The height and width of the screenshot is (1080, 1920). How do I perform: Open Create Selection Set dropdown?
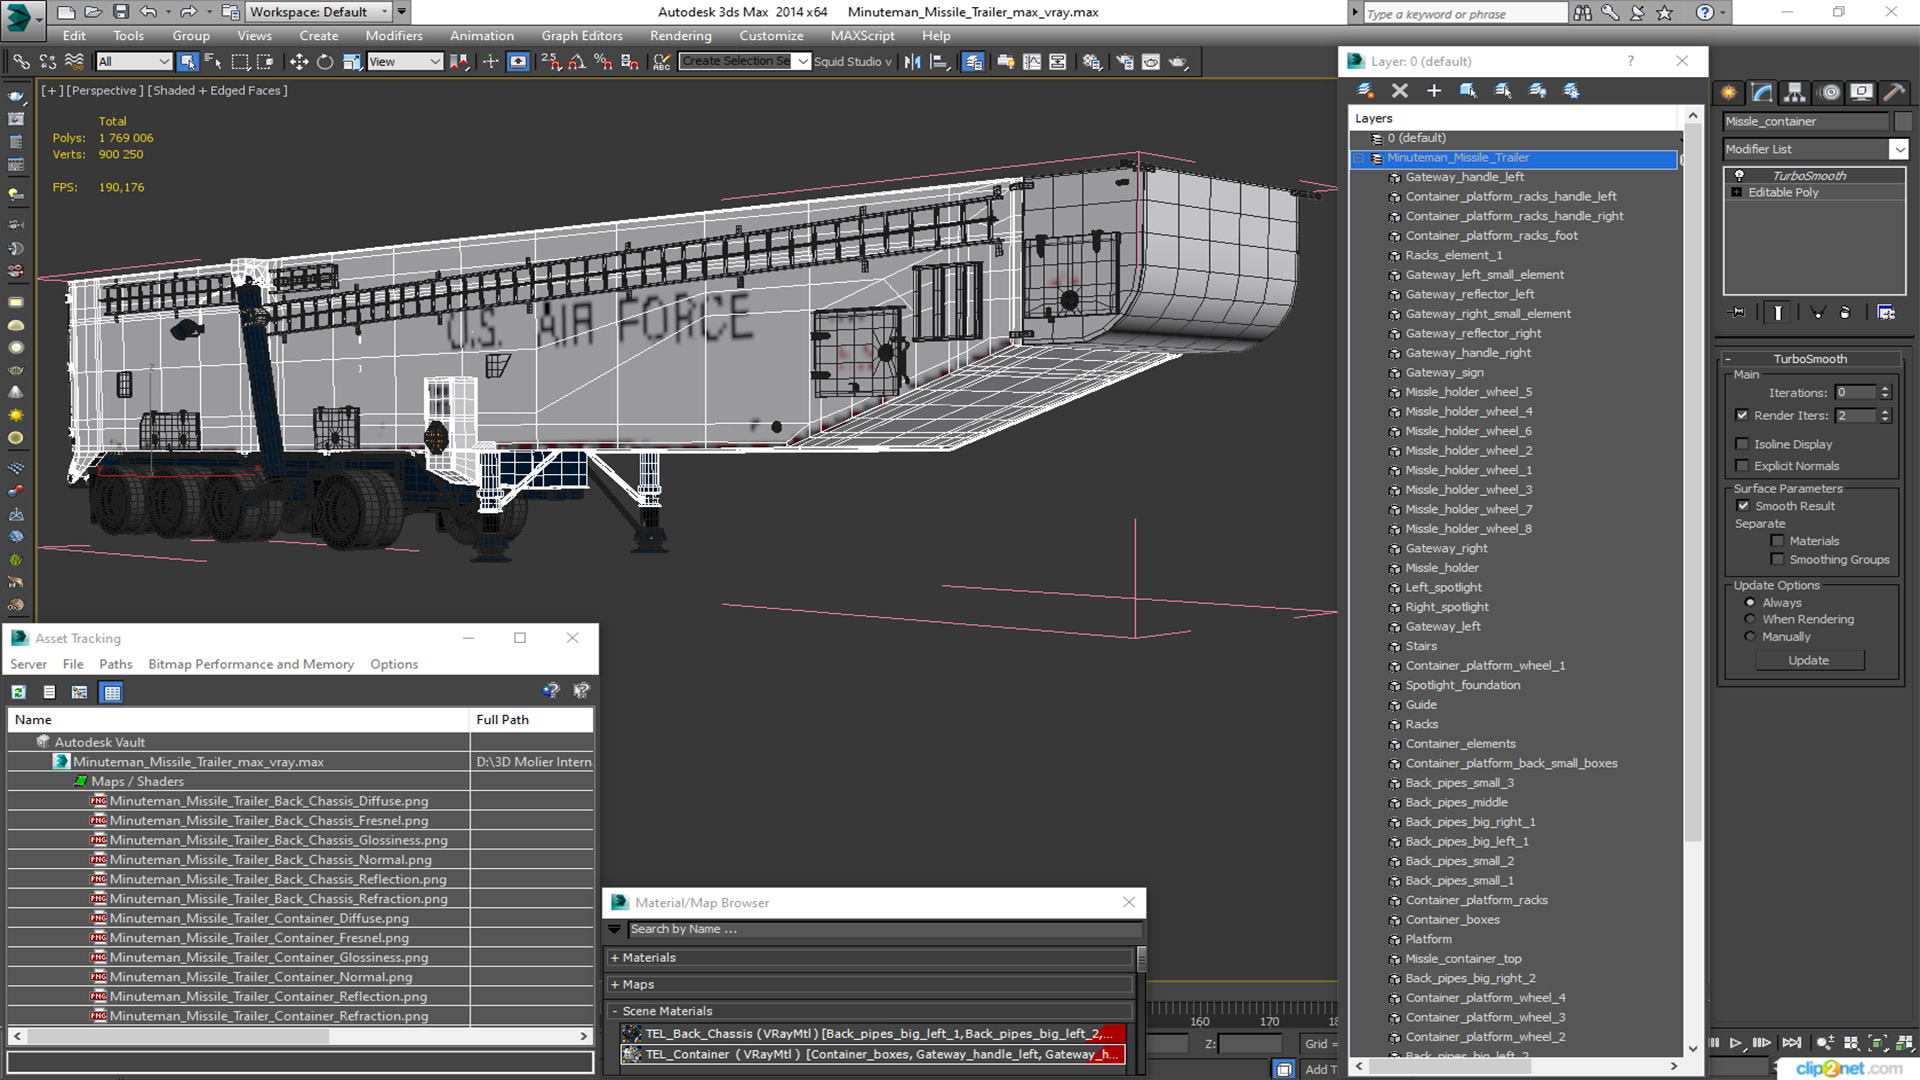click(802, 62)
